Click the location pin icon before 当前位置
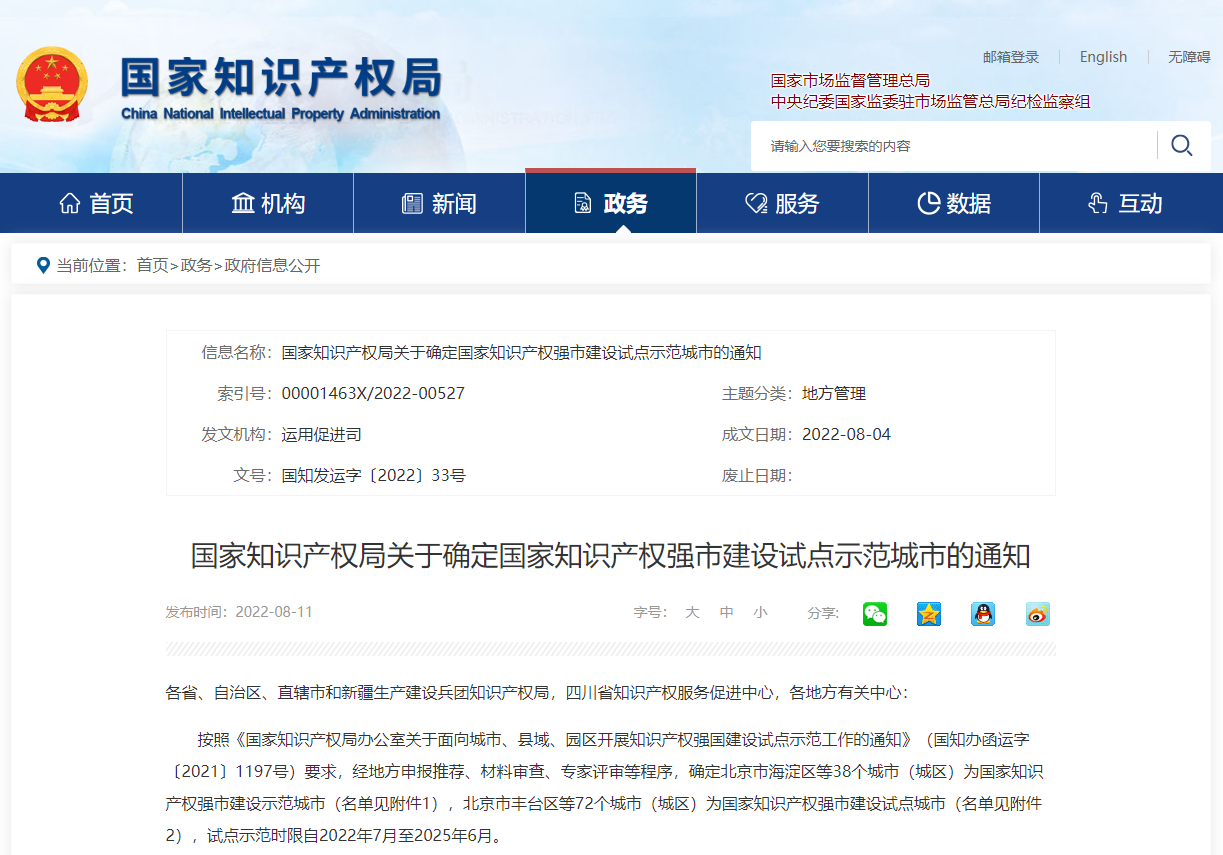 [x=43, y=265]
